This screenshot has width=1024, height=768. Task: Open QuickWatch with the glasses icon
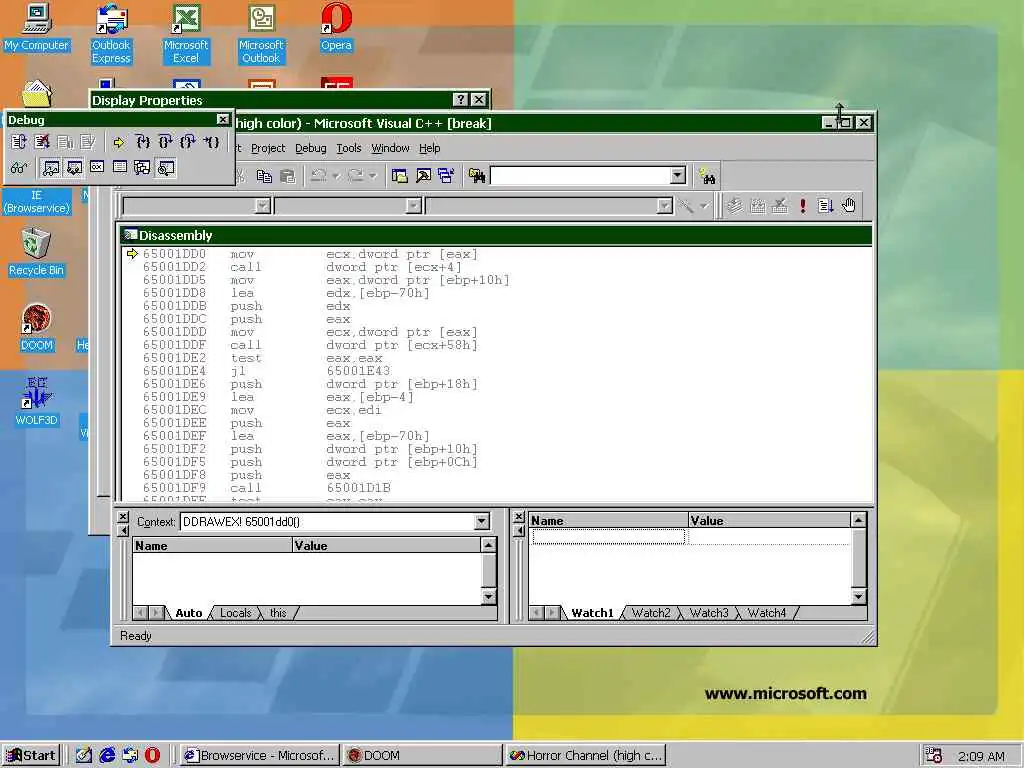19,168
